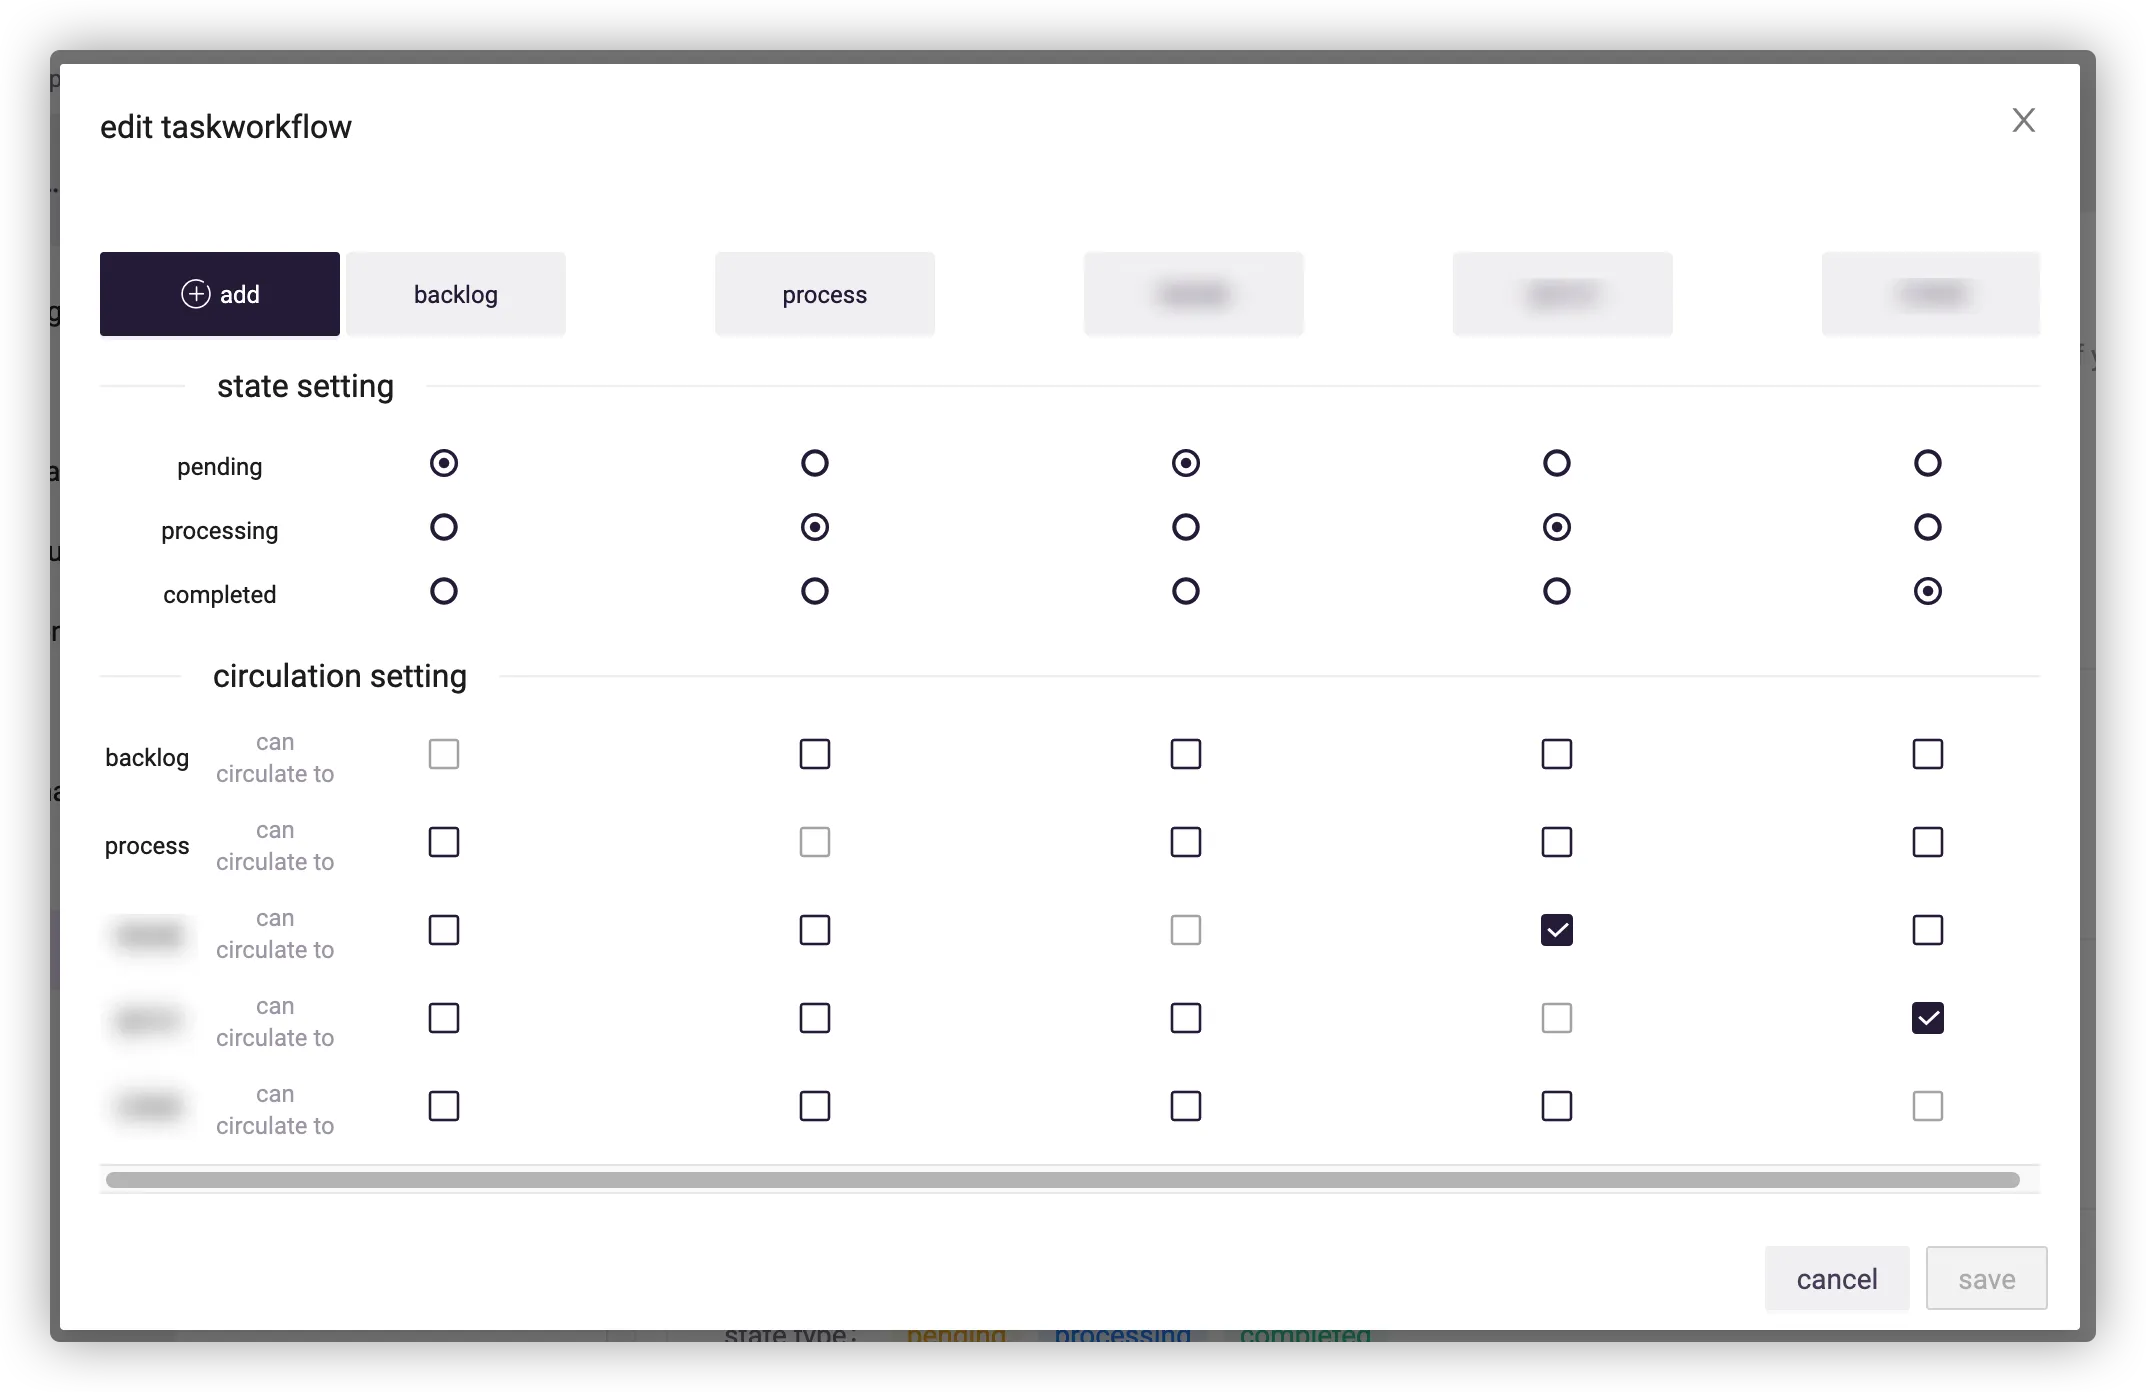Click the save button
Viewport: 2146px width, 1392px height.
click(x=1986, y=1279)
